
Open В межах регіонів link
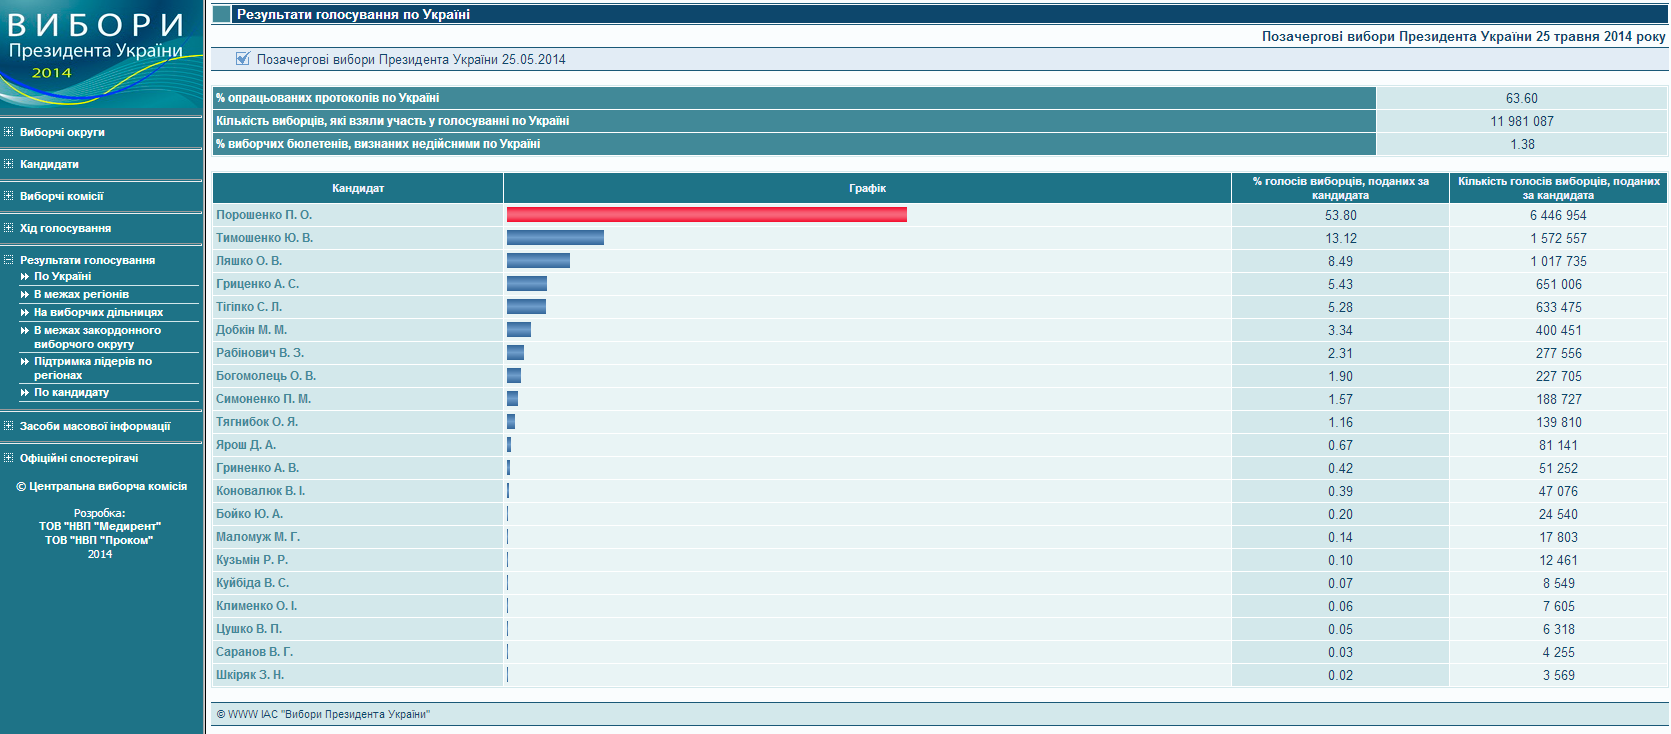click(x=81, y=294)
